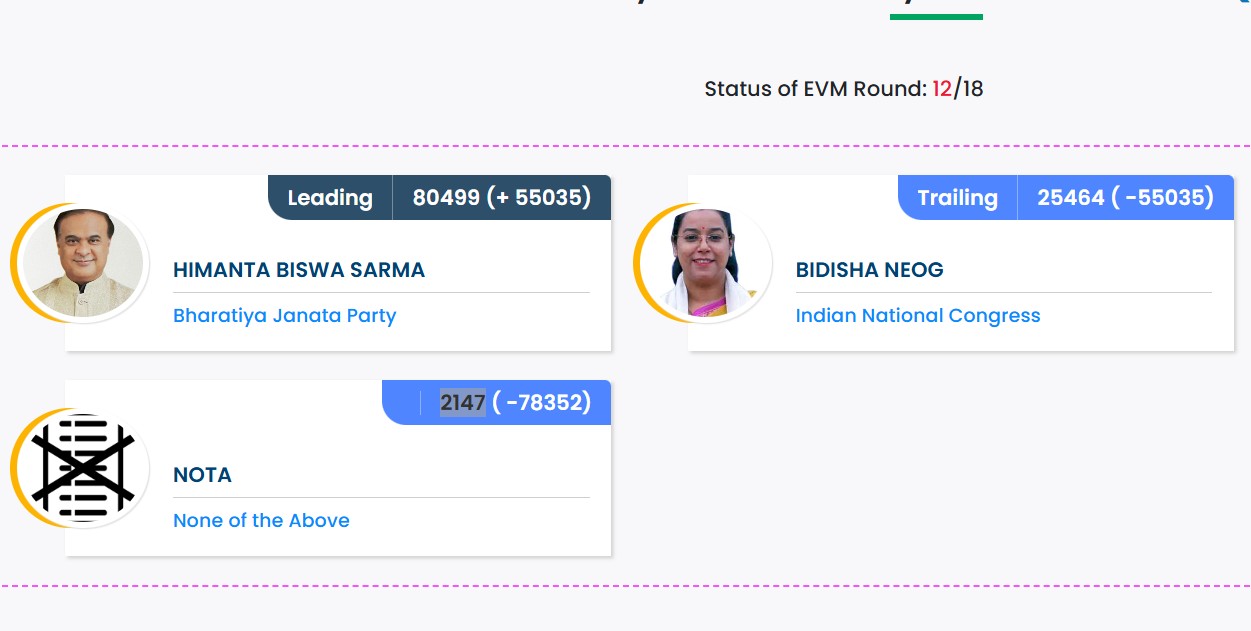1251x631 pixels.
Task: Click Himanta Biswa Sarma's candidate photo
Action: point(83,264)
